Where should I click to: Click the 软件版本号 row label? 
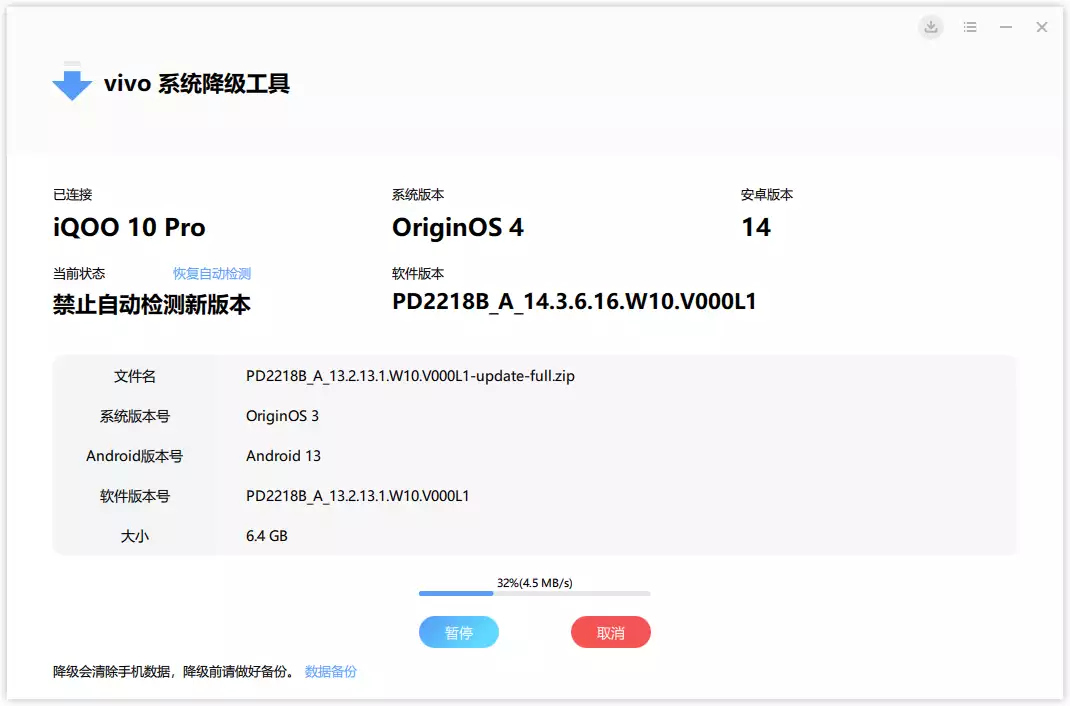pos(134,496)
